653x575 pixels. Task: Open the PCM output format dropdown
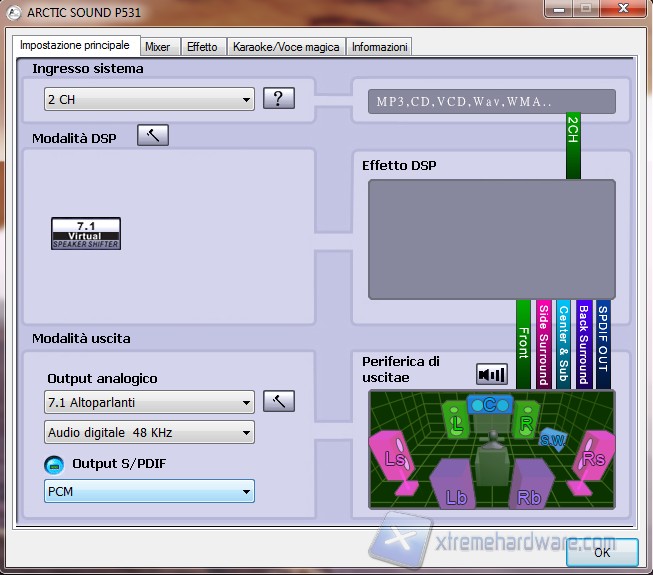(149, 492)
